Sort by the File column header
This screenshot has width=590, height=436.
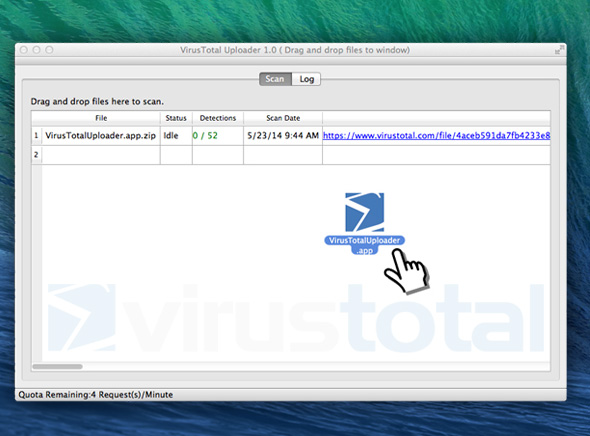pyautogui.click(x=101, y=118)
